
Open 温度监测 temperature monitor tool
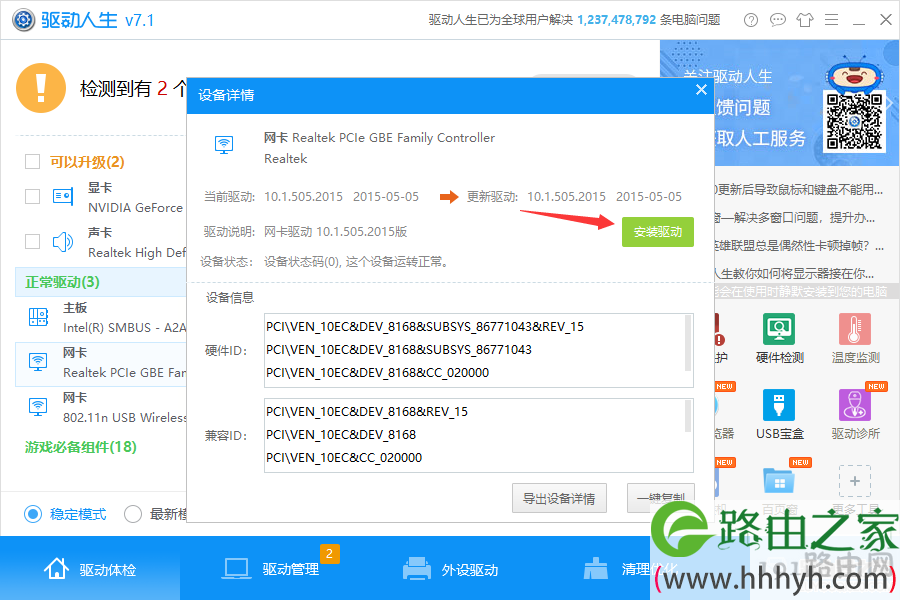(x=855, y=339)
